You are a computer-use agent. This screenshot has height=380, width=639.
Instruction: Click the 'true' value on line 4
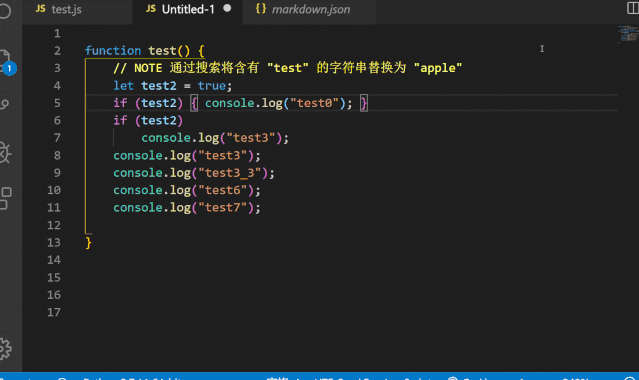pos(212,86)
